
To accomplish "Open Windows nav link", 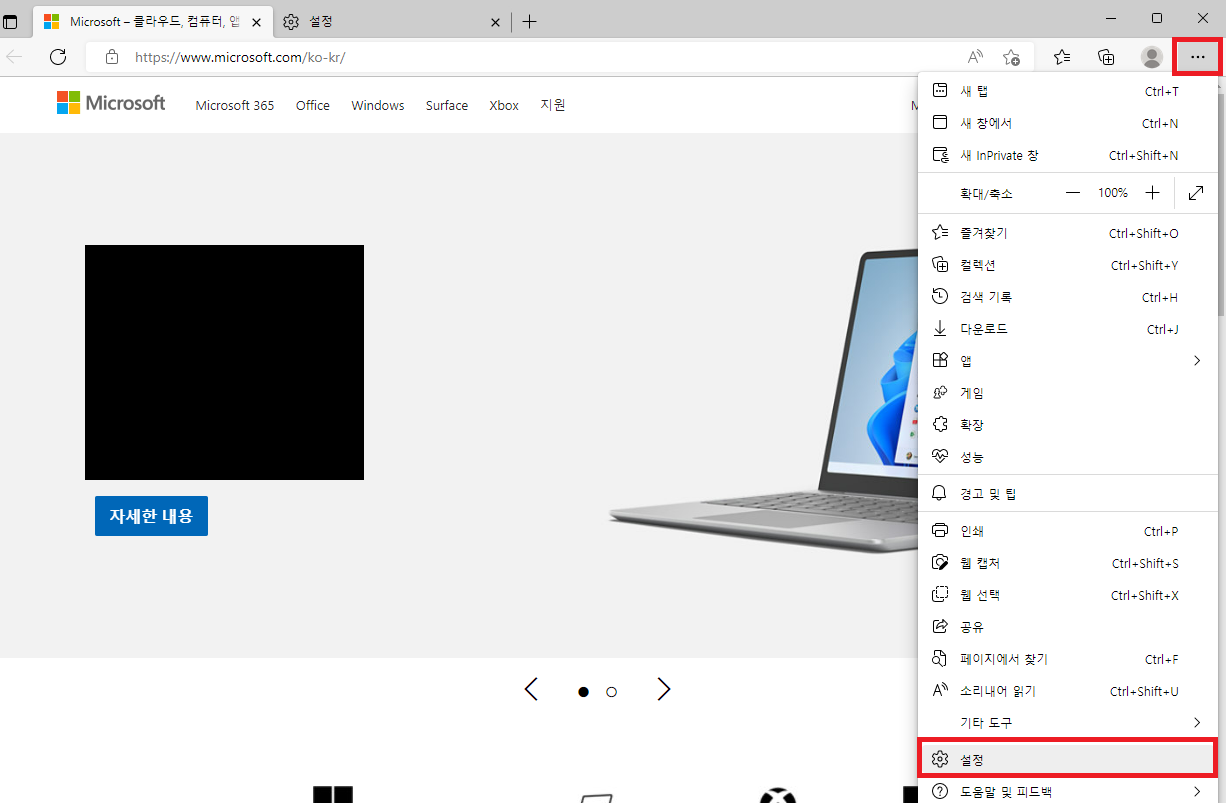I will pyautogui.click(x=378, y=105).
